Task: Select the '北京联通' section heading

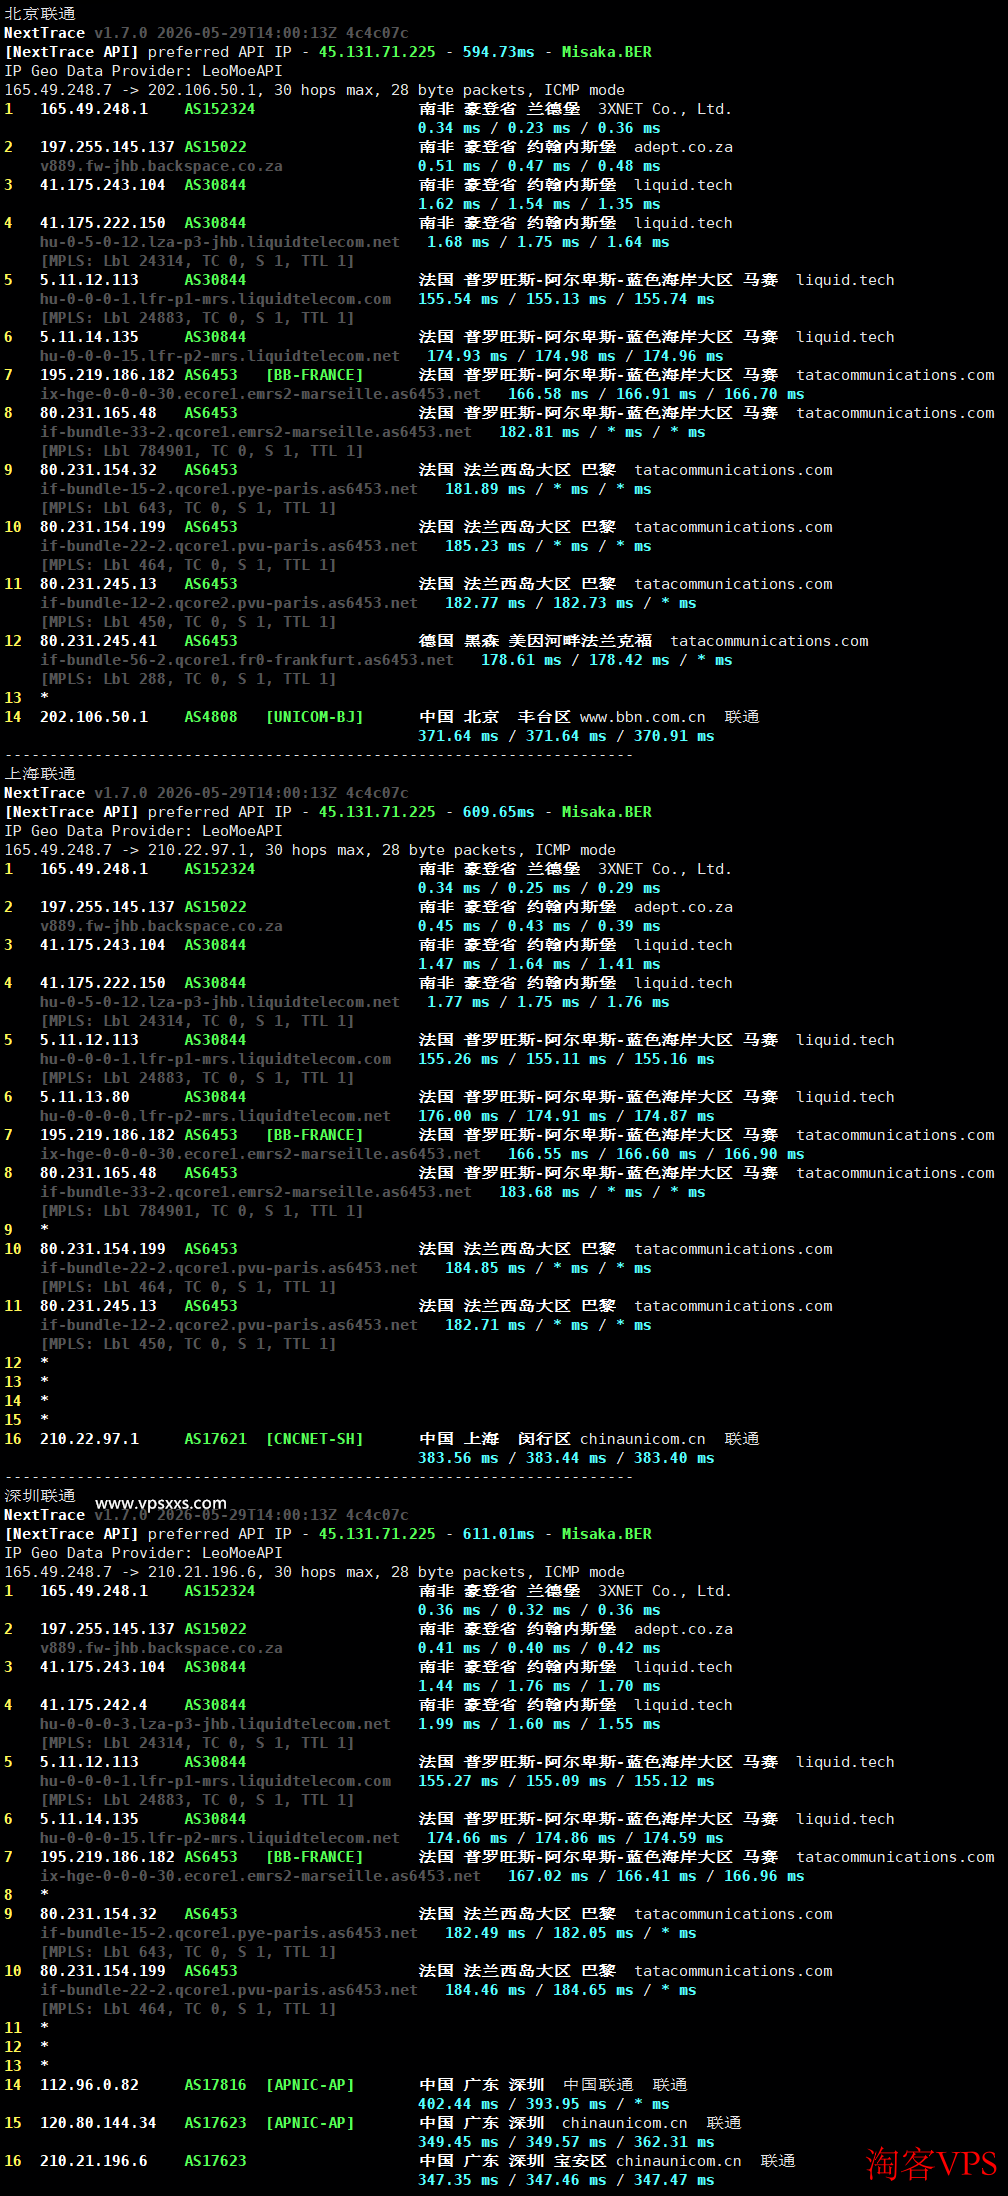Action: pyautogui.click(x=40, y=14)
